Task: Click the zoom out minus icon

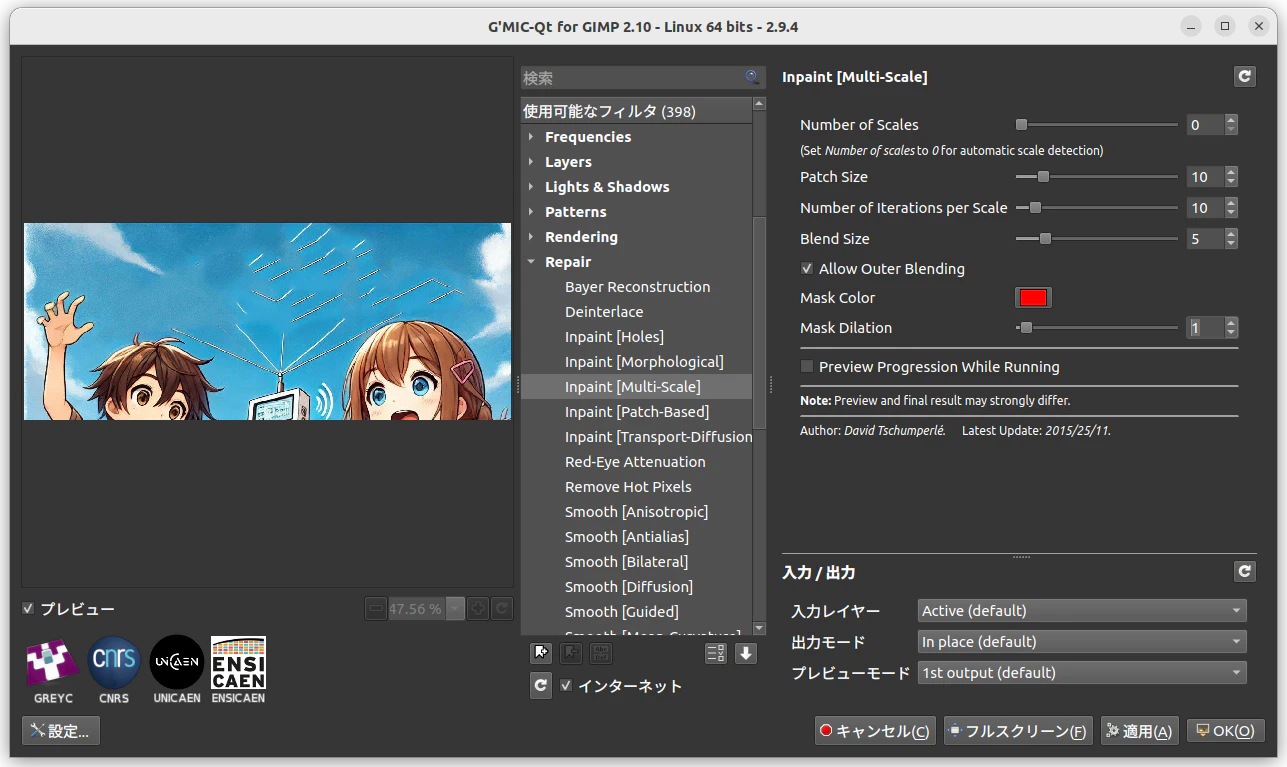Action: (376, 608)
